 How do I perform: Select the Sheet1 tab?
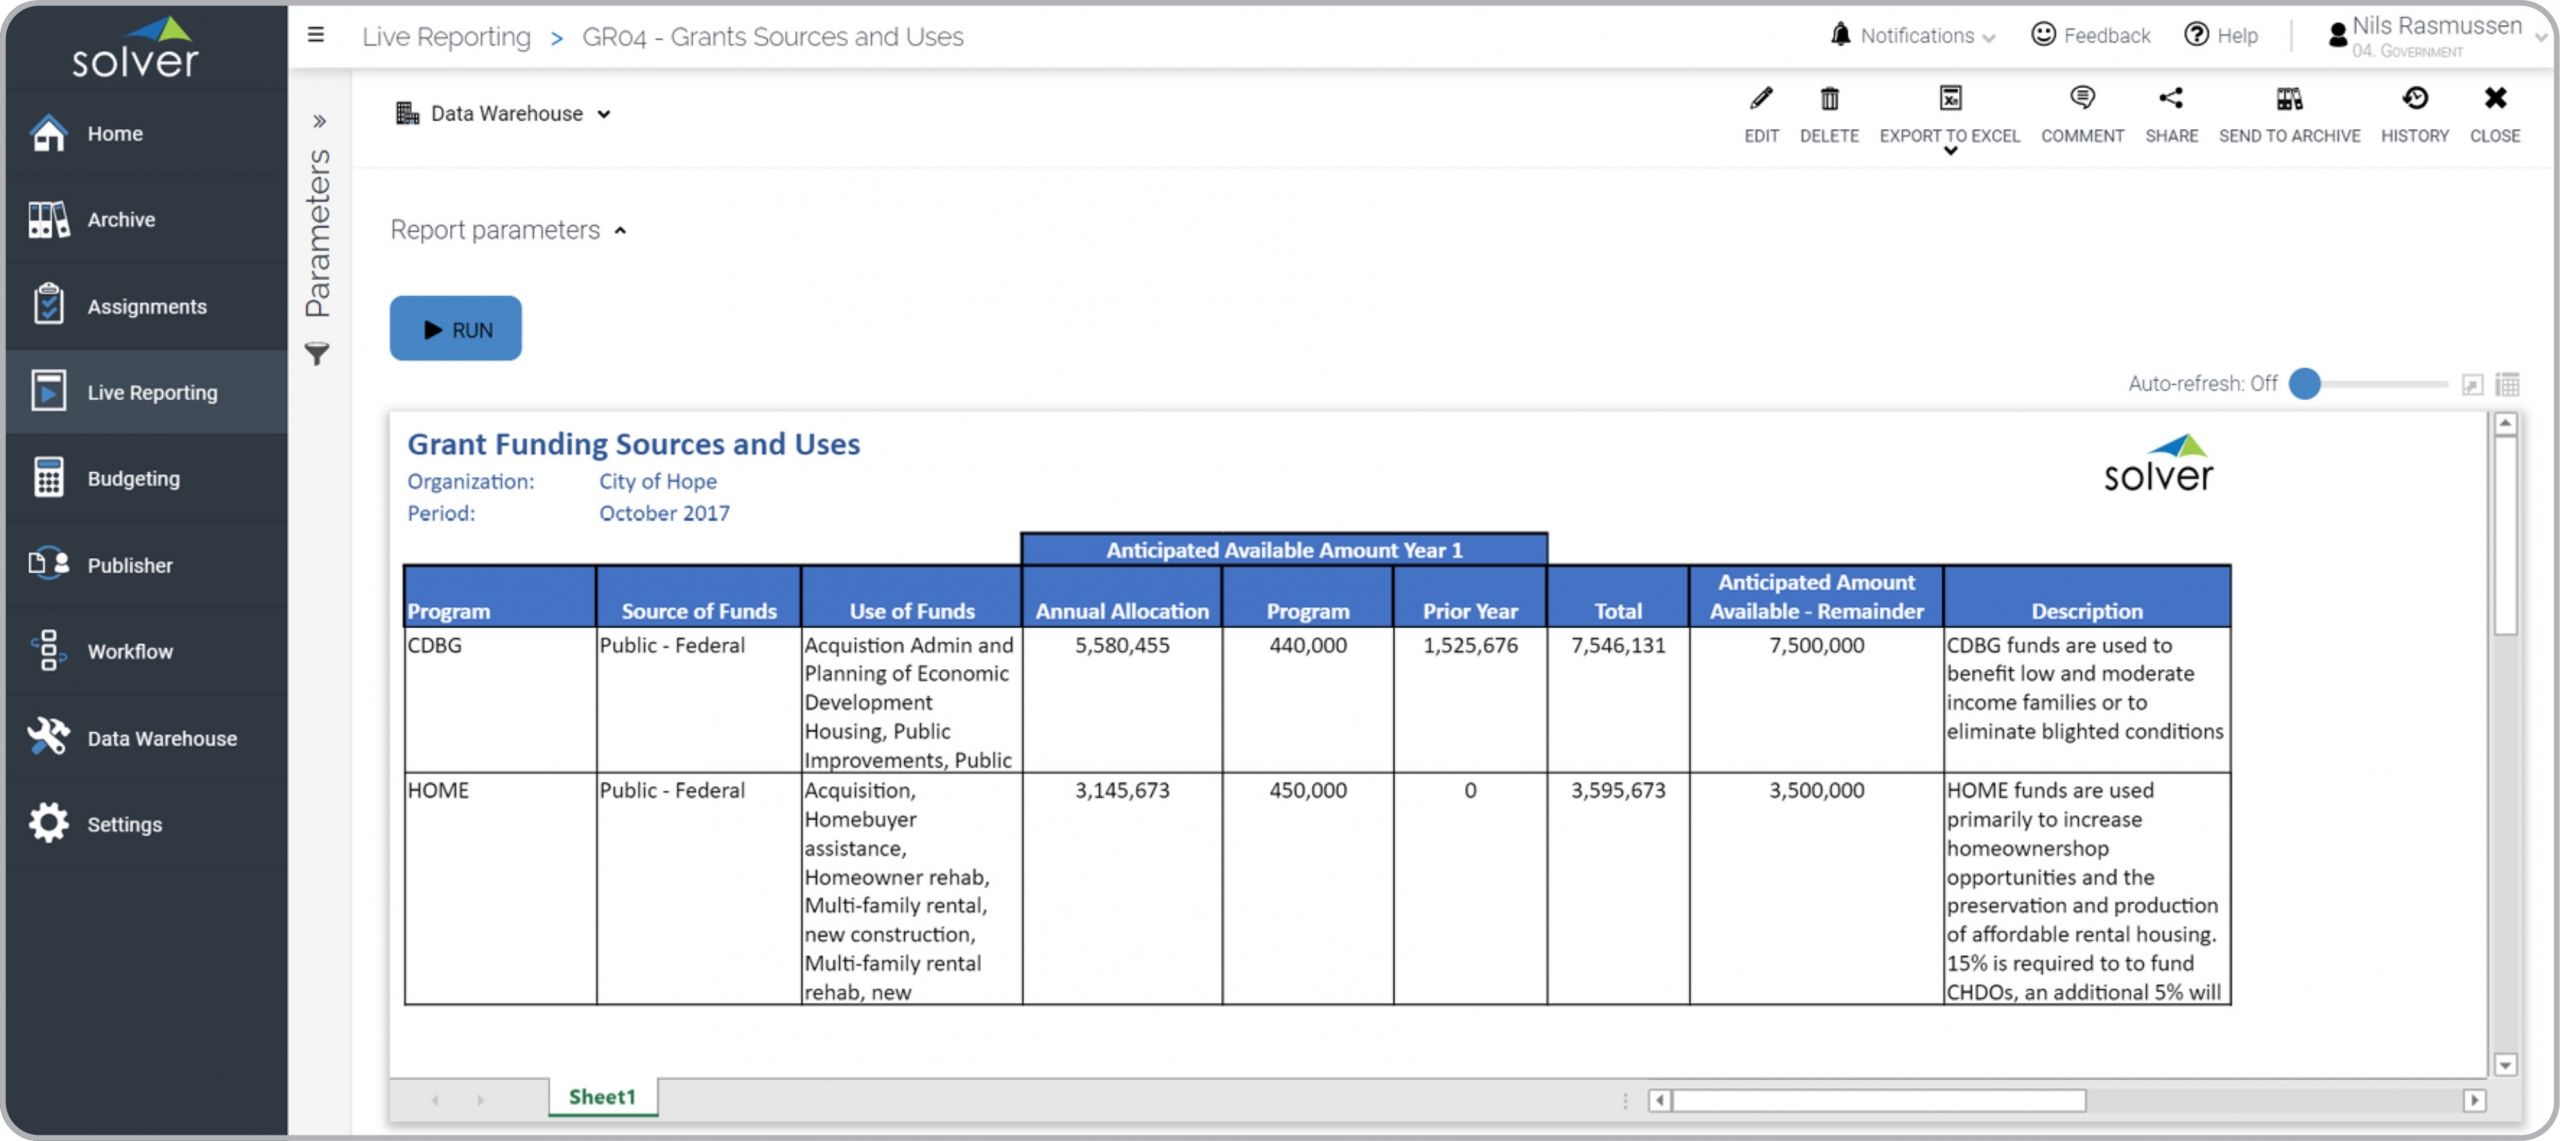pyautogui.click(x=602, y=1096)
